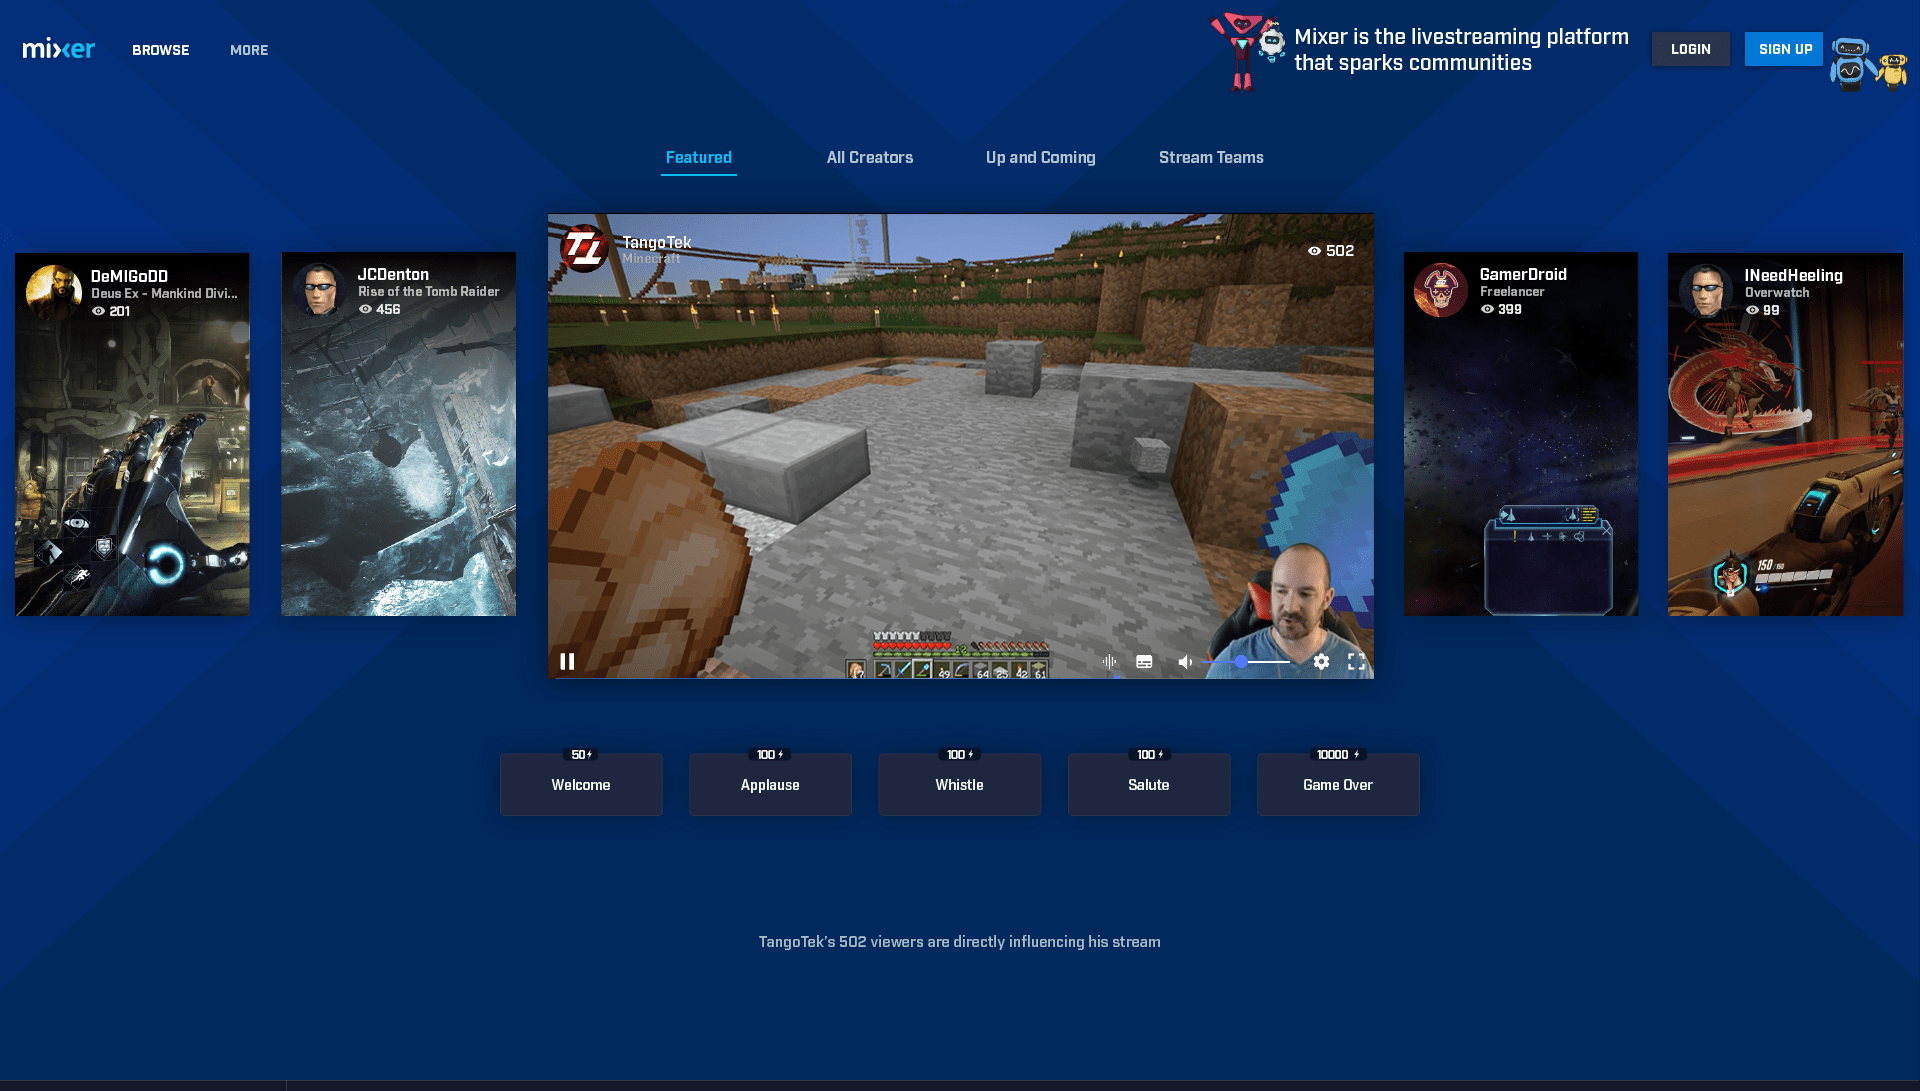This screenshot has width=1920, height=1091.
Task: Click the Mixer logo
Action: click(59, 49)
